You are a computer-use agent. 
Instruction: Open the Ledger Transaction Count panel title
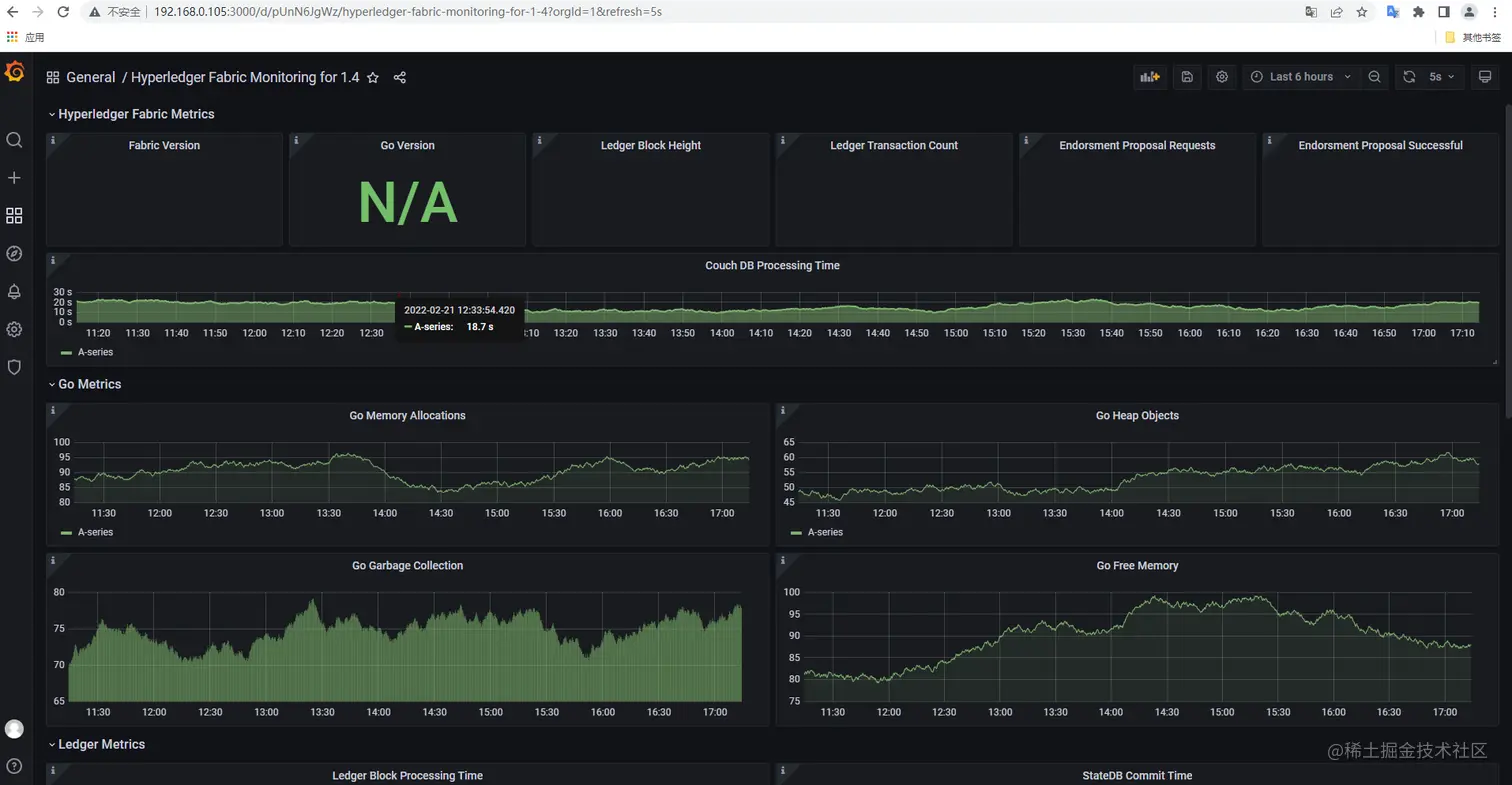894,146
